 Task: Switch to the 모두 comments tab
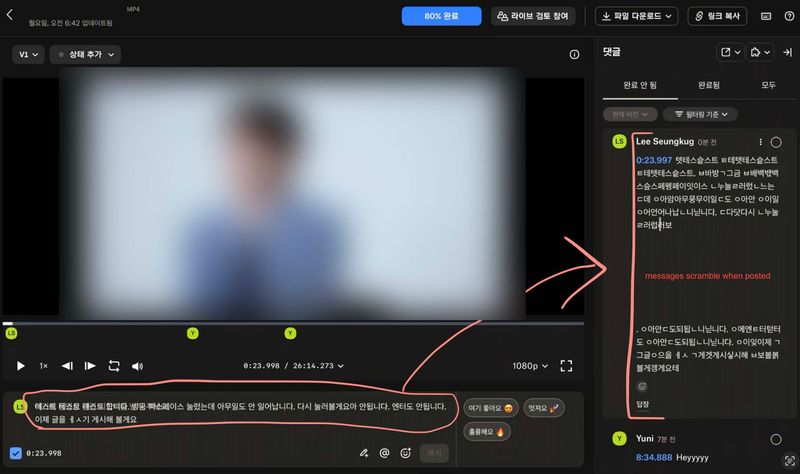tap(768, 85)
